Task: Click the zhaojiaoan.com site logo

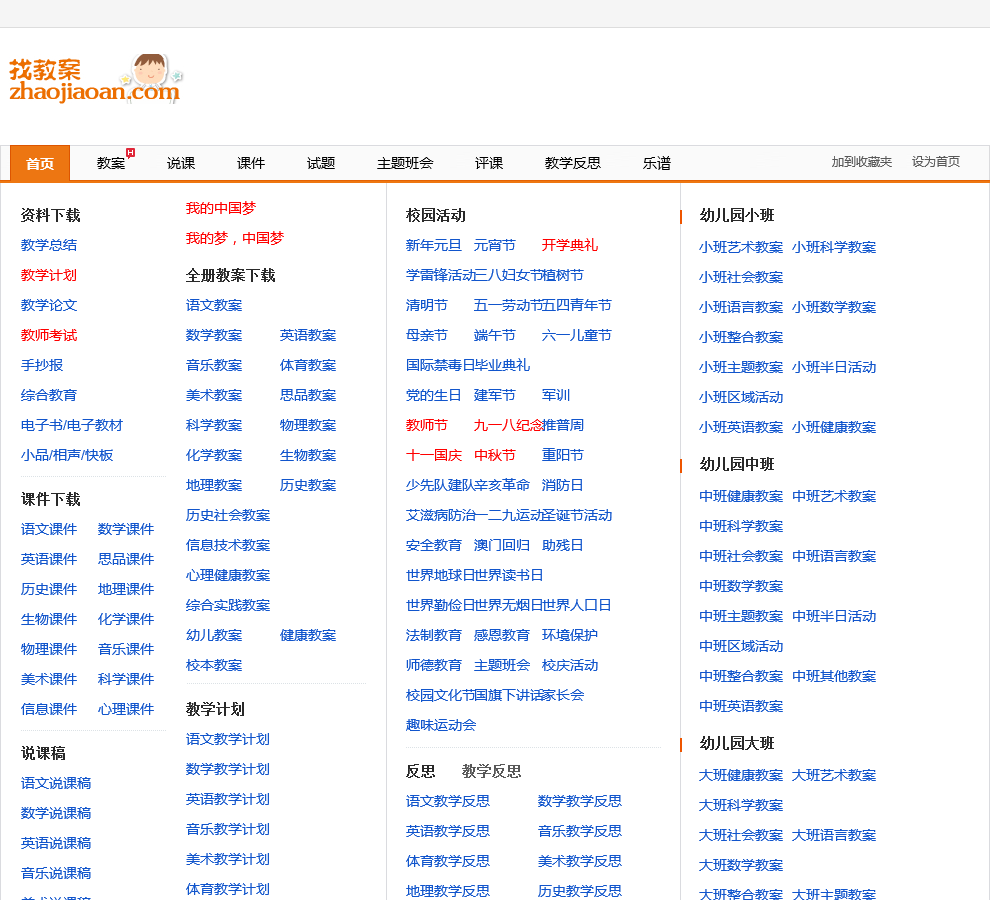Action: point(96,78)
